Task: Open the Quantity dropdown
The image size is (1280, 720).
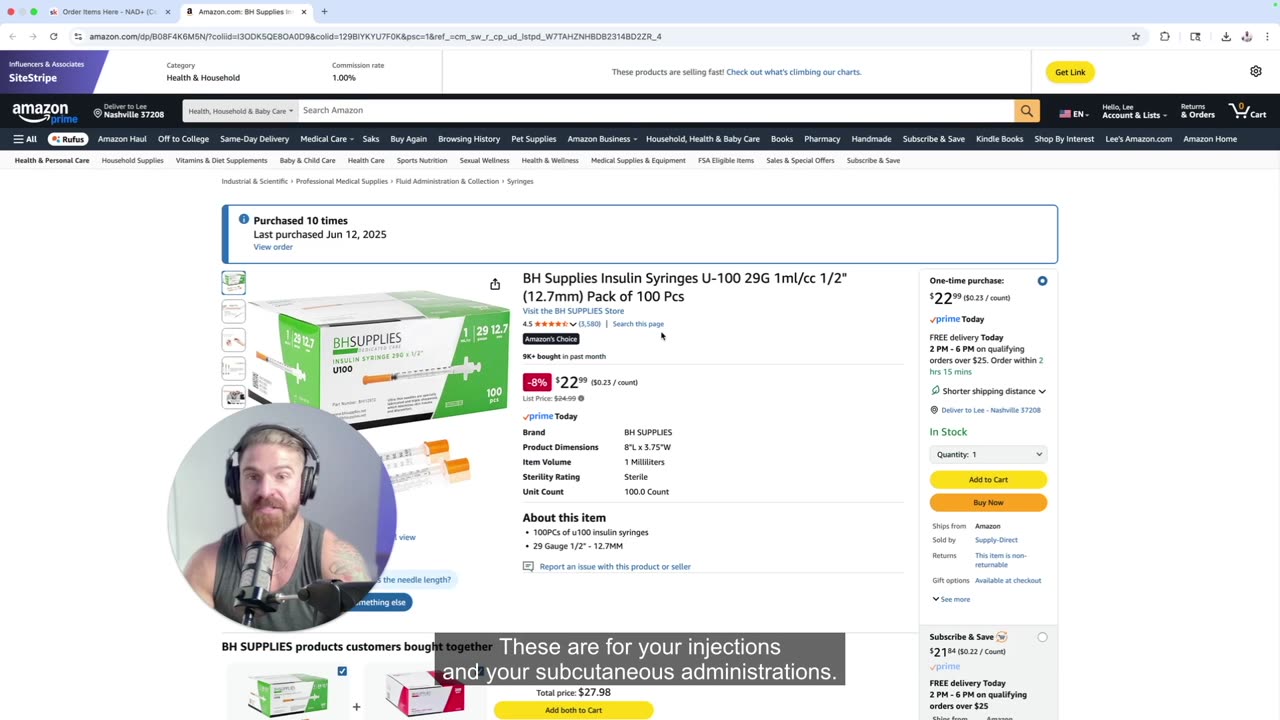Action: 988,454
